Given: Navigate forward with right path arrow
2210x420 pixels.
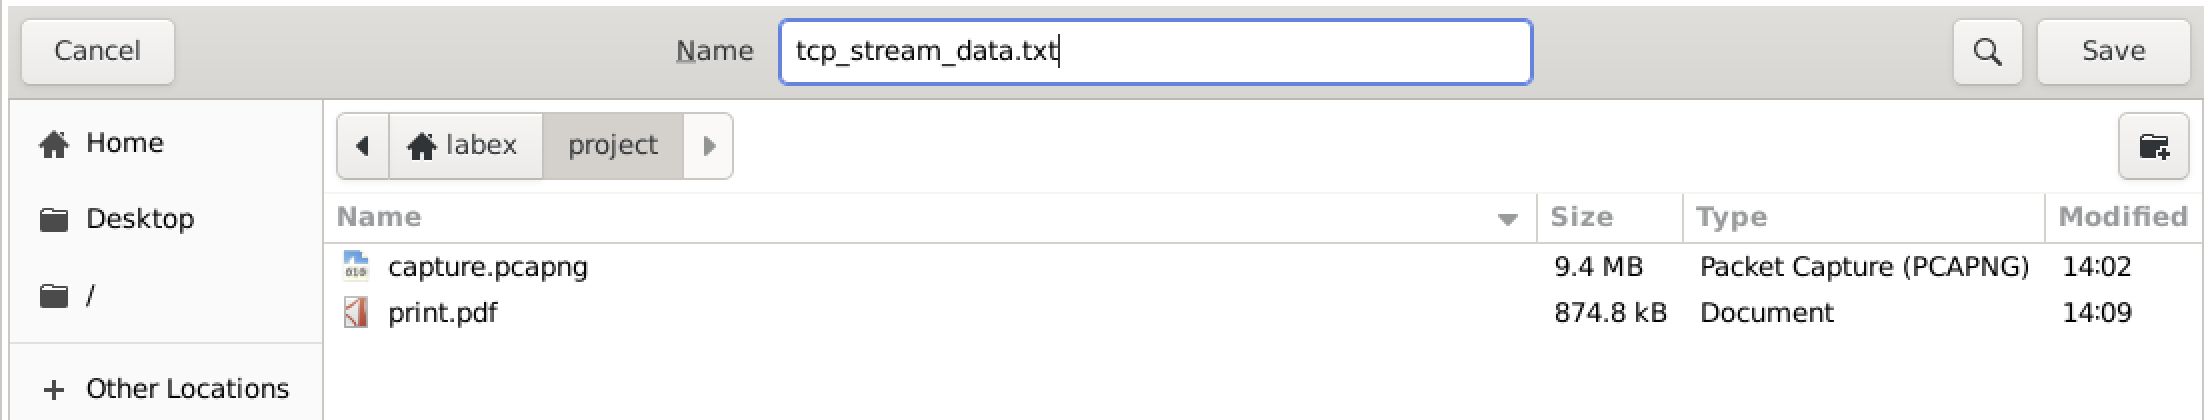Looking at the screenshot, I should coord(709,146).
